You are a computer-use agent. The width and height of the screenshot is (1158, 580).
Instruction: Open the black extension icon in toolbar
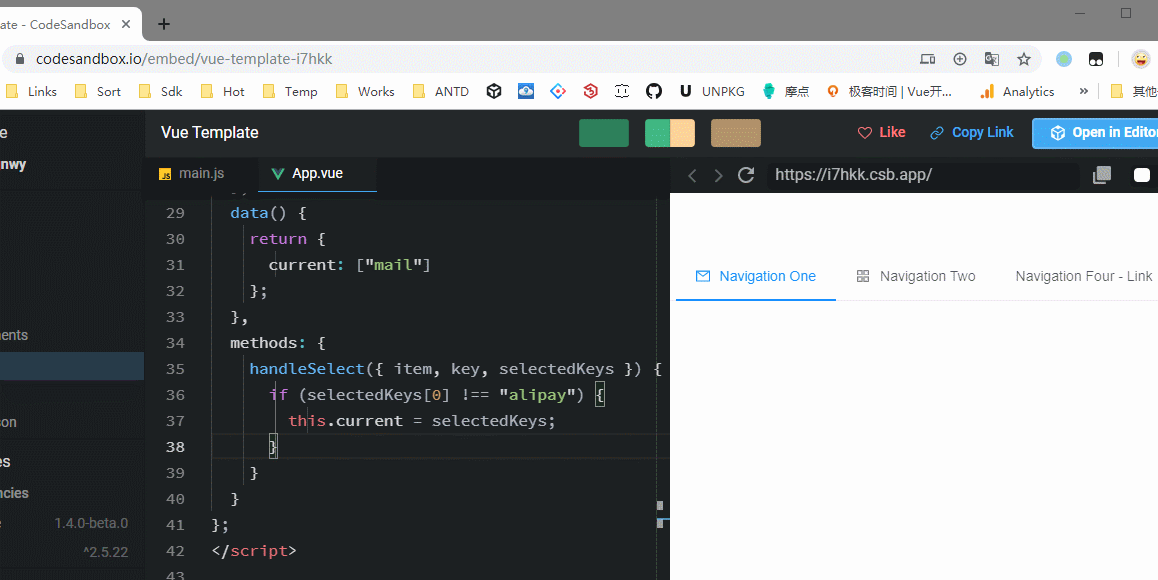point(1096,59)
